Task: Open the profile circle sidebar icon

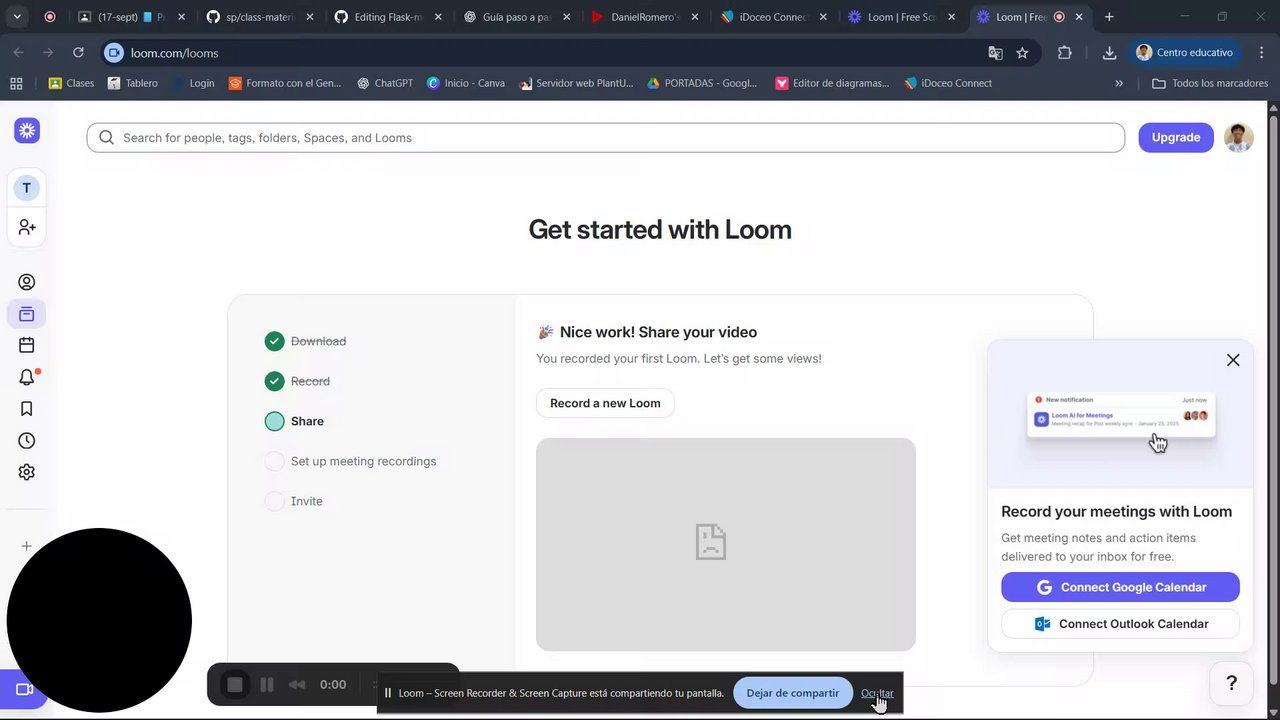Action: 27,282
